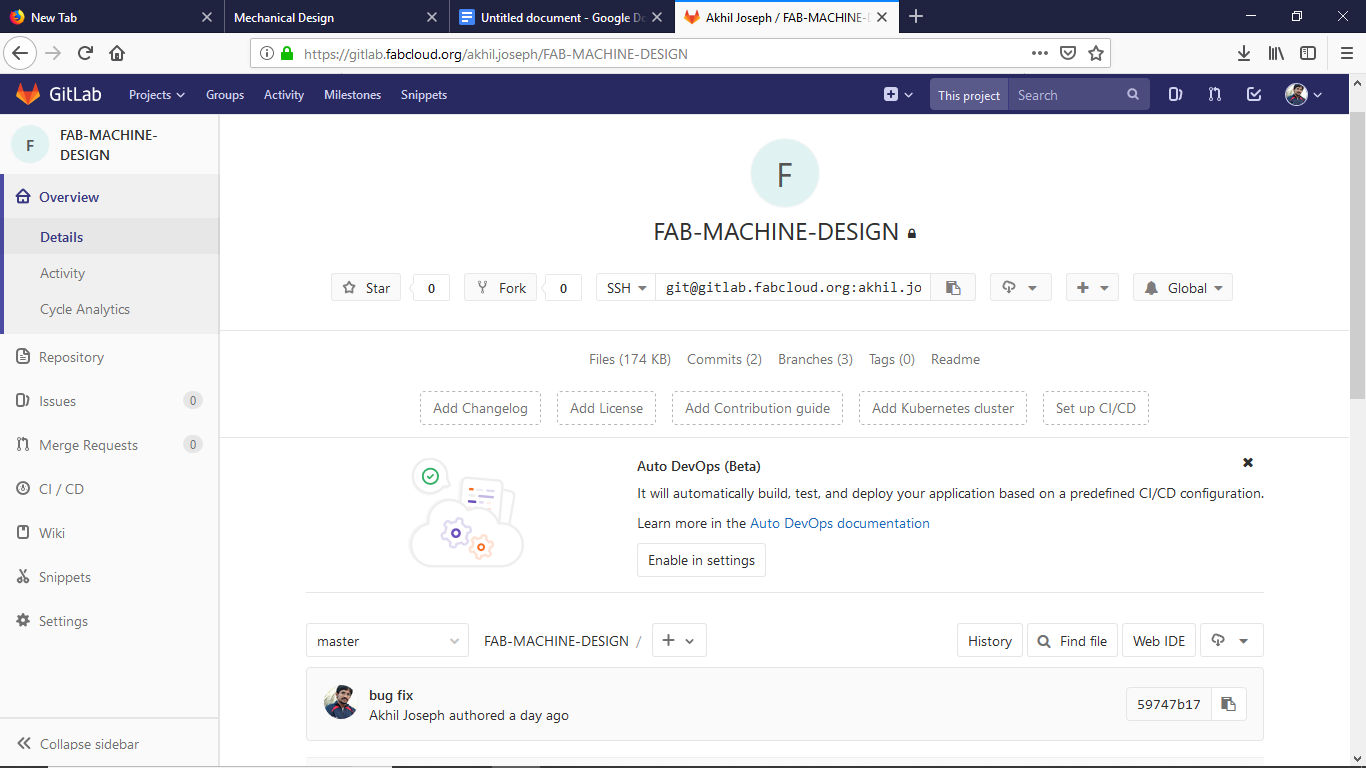Open the Firefox library icon
The width and height of the screenshot is (1366, 768).
point(1276,53)
